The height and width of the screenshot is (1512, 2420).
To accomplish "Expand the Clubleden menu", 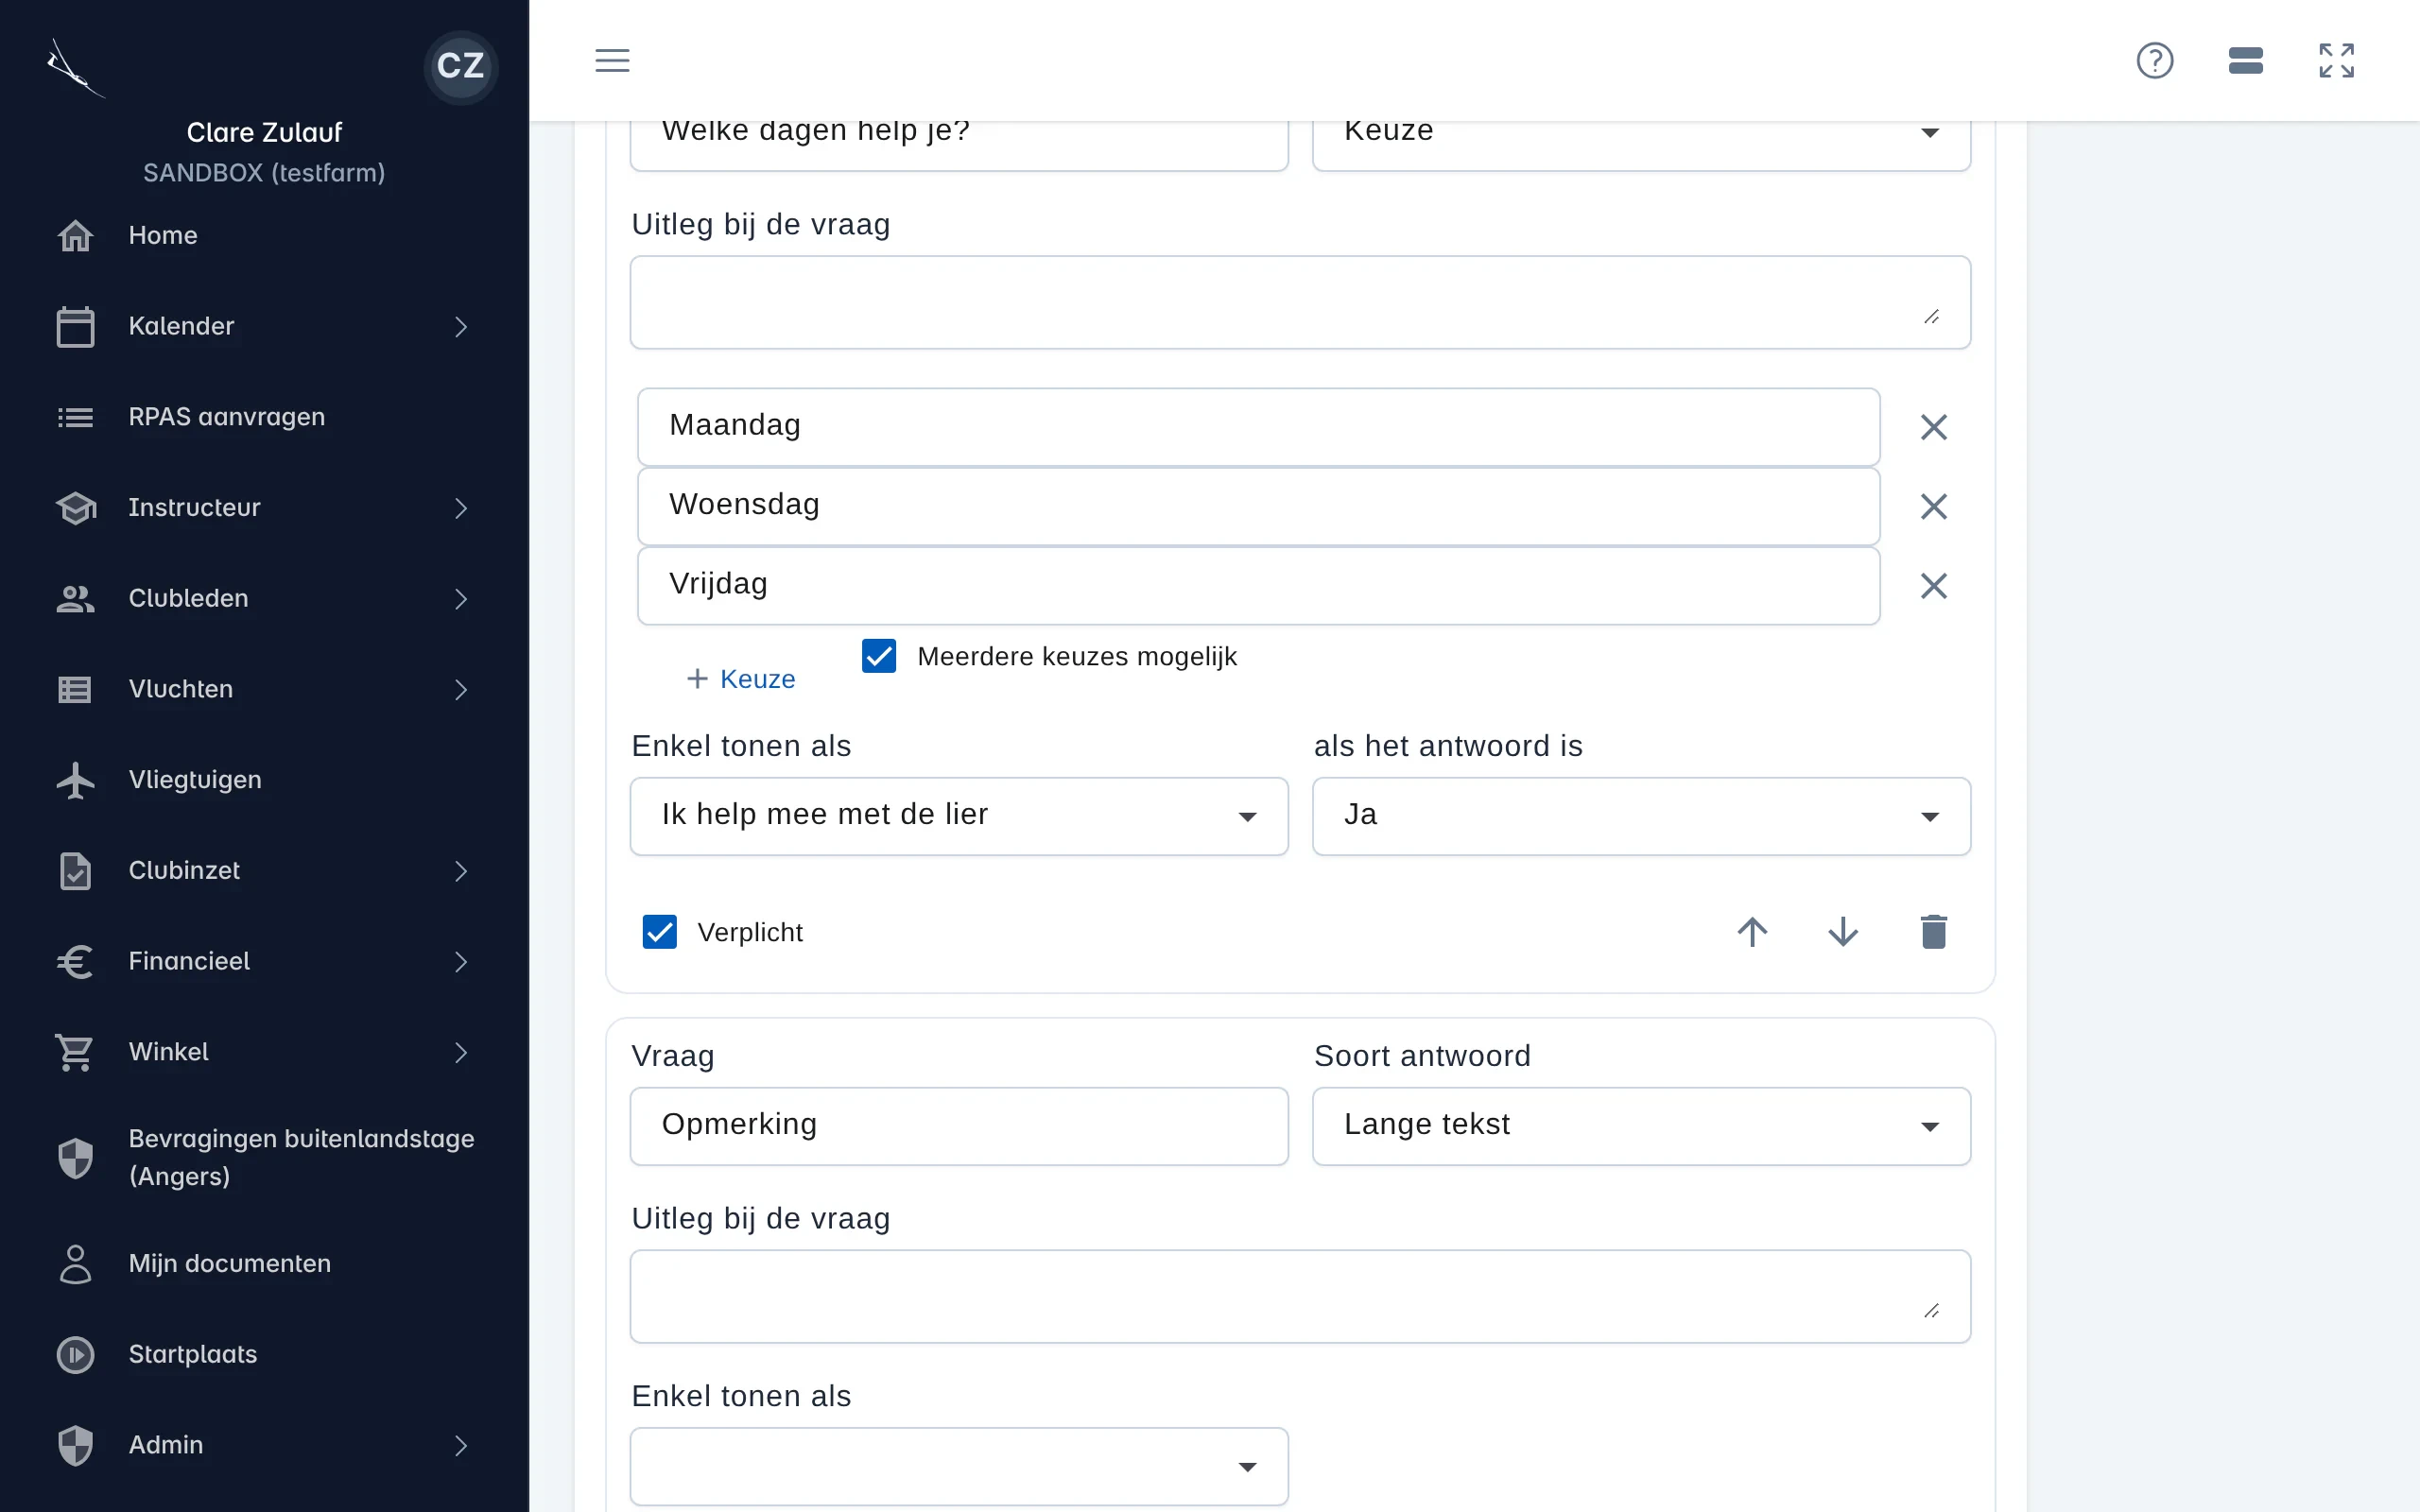I will click(x=264, y=598).
